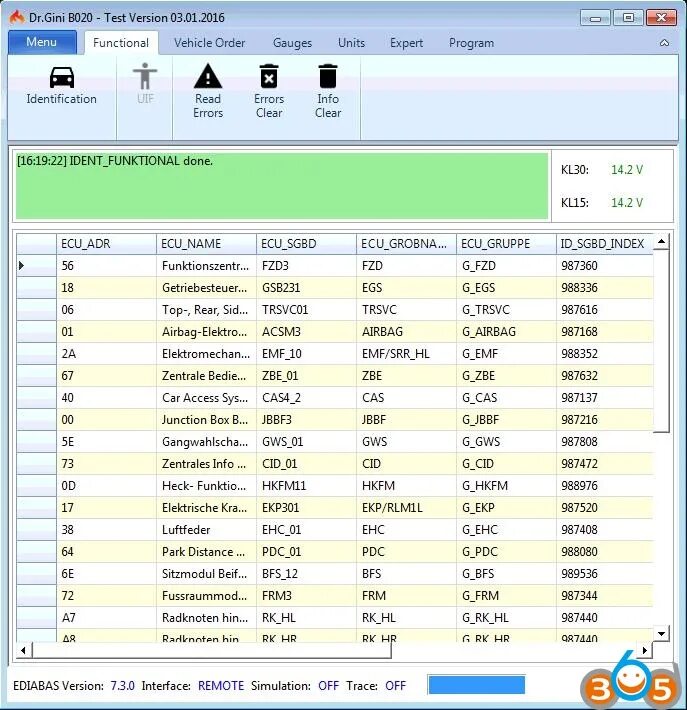This screenshot has height=710, width=687.
Task: Click the Trace OFF value
Action: (x=395, y=686)
